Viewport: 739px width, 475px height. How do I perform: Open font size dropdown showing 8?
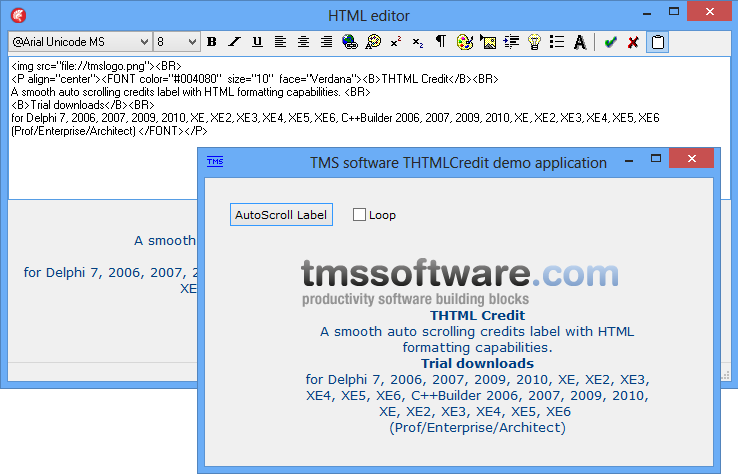click(x=177, y=42)
